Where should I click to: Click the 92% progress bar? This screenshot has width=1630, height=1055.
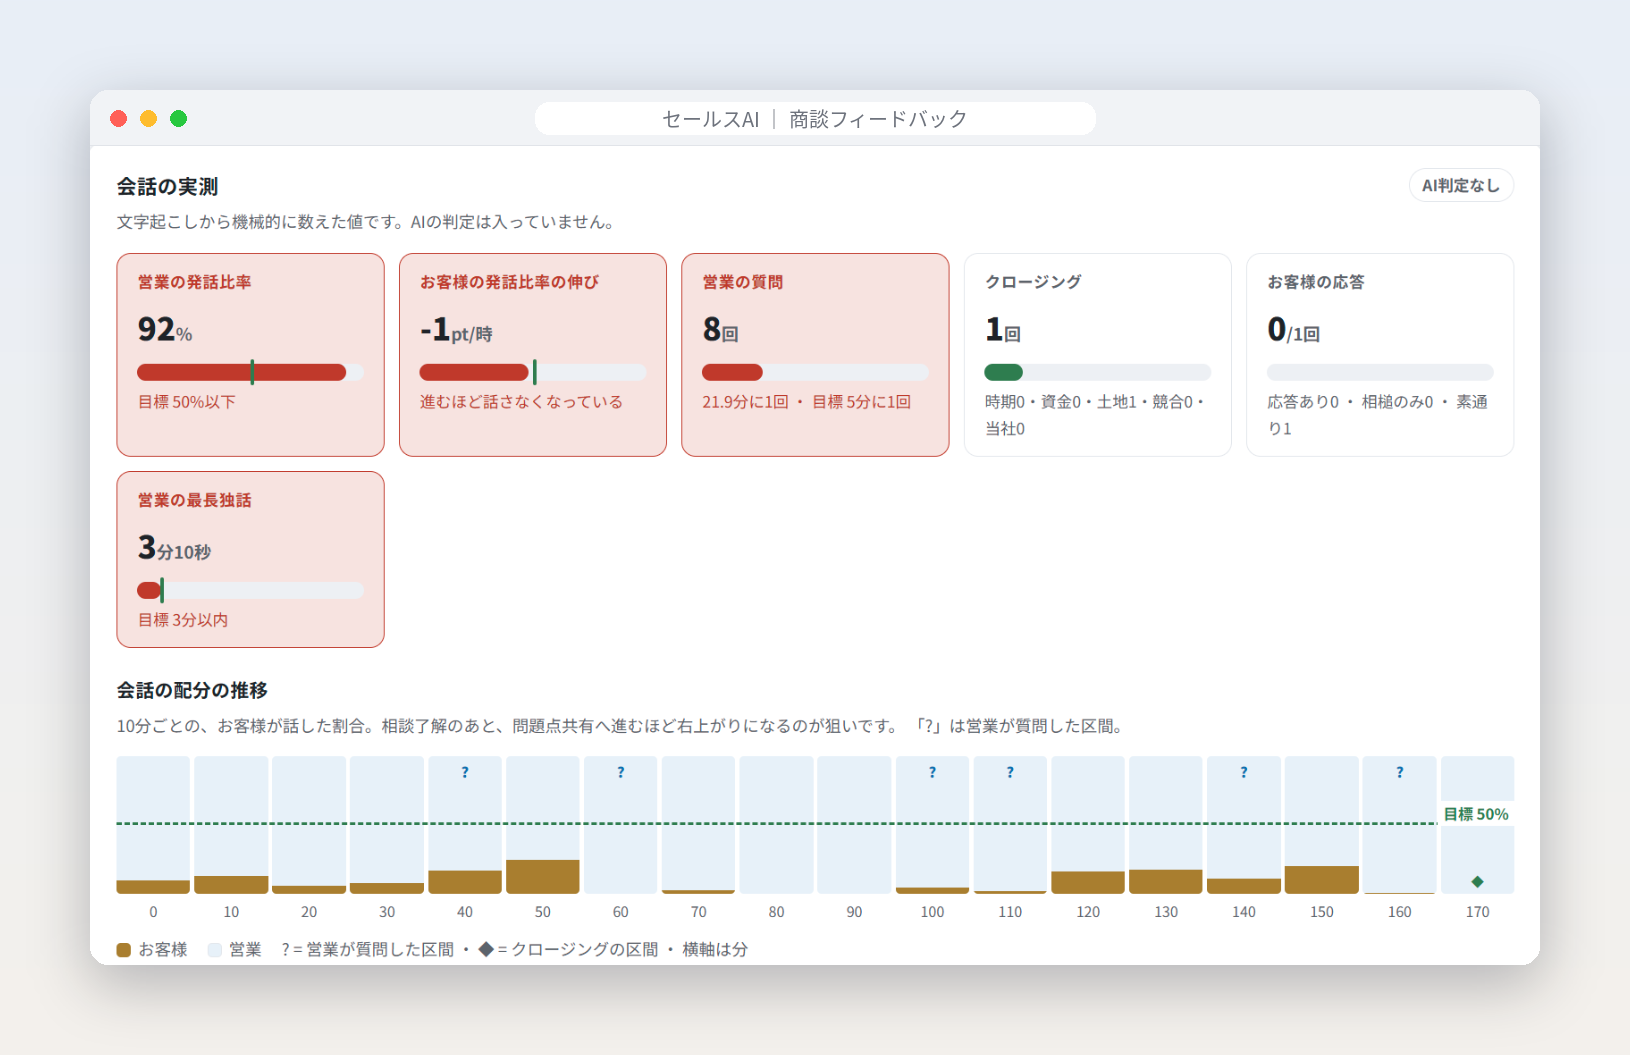250,372
